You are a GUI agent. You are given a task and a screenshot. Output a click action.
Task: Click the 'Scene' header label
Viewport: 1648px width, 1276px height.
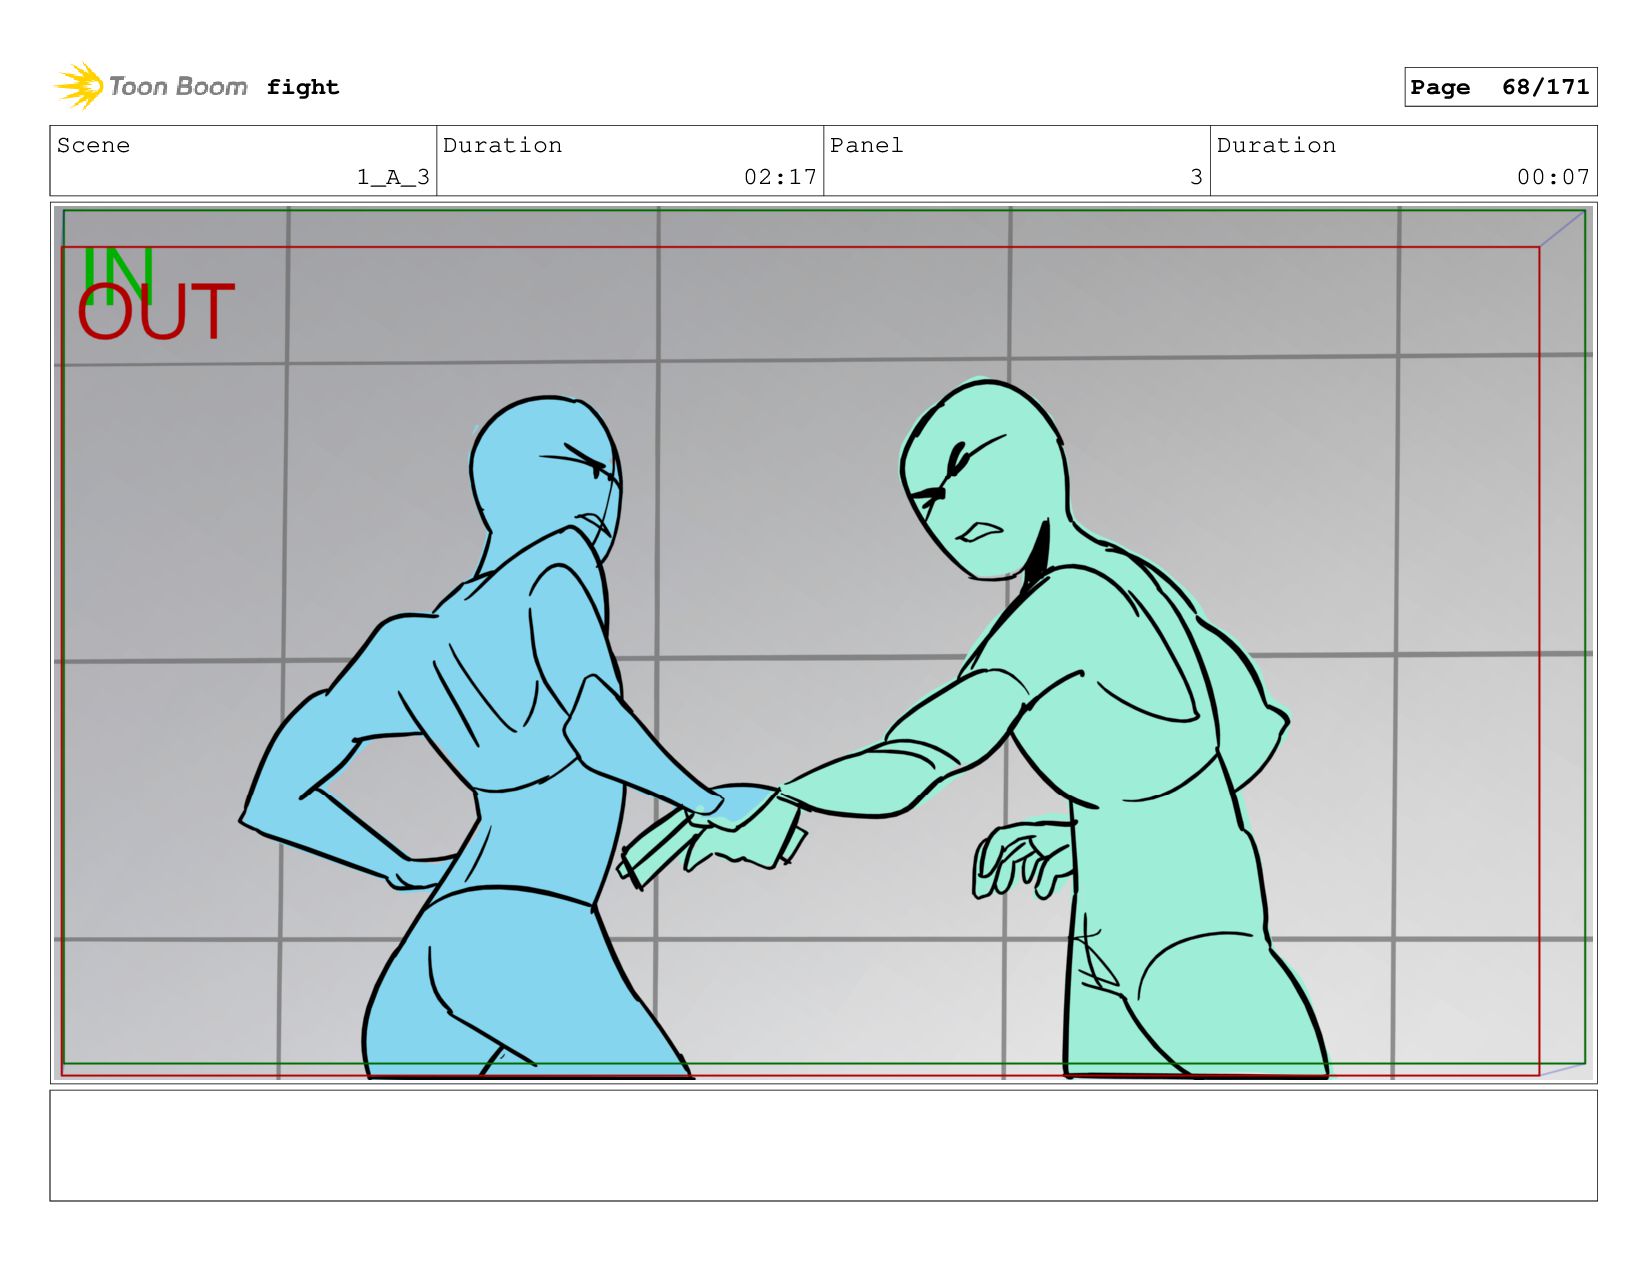pos(93,145)
